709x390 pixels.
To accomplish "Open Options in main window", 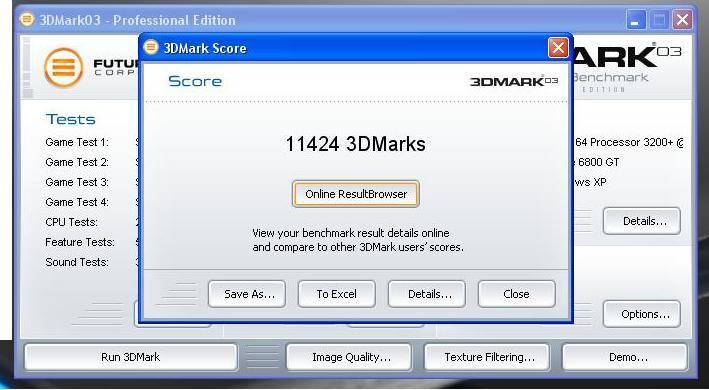I will pyautogui.click(x=642, y=314).
